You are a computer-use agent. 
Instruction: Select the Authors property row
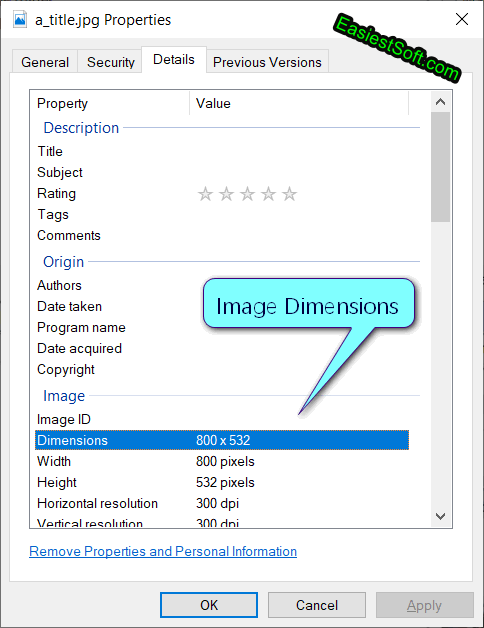222,285
